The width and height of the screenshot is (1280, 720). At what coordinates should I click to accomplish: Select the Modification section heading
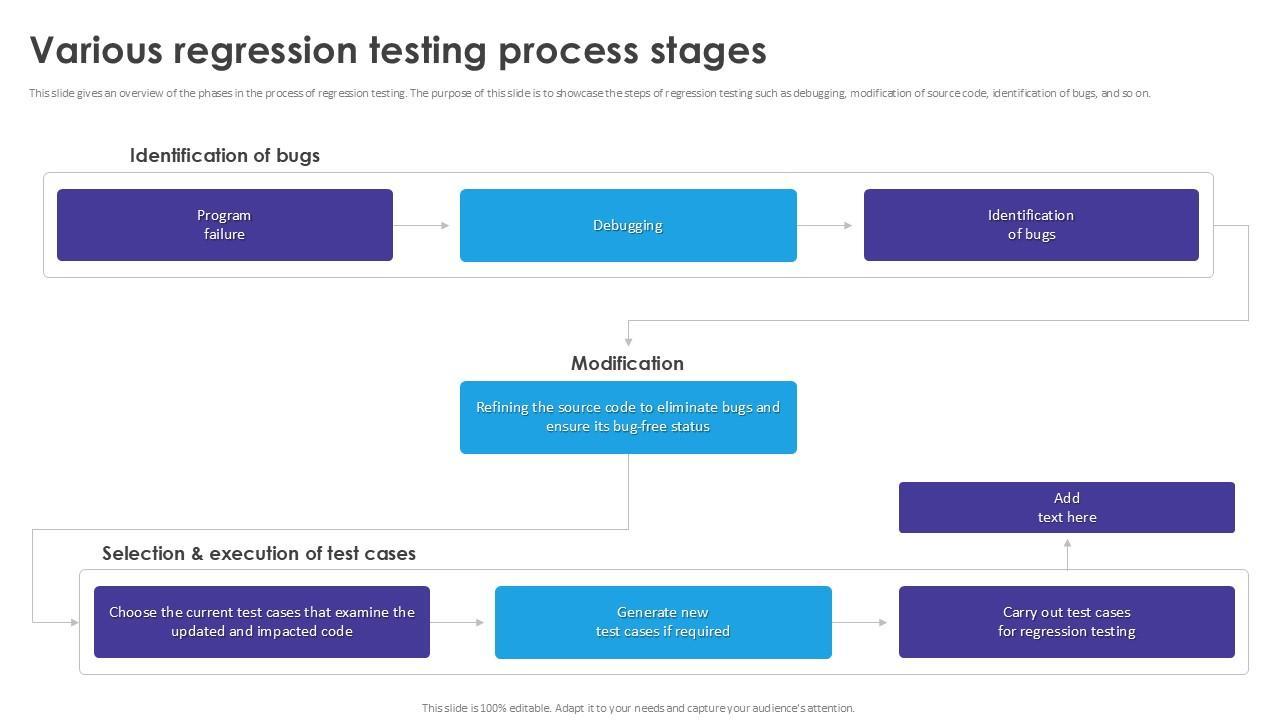point(627,363)
